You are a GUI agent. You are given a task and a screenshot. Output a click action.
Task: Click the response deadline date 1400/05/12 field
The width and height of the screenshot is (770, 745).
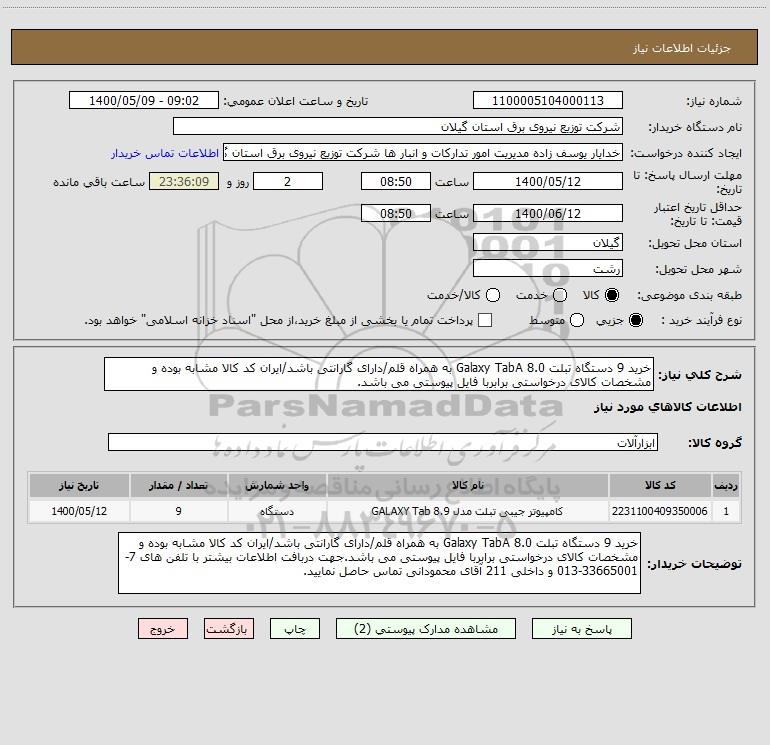pos(548,181)
